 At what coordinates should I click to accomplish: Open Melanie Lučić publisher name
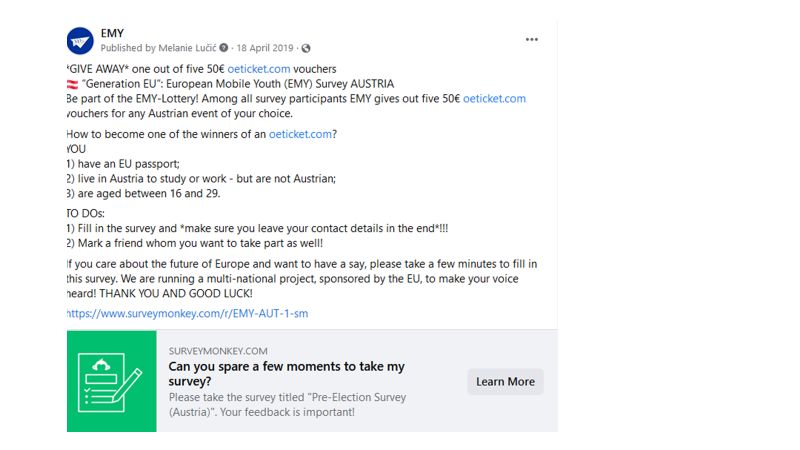[187, 48]
